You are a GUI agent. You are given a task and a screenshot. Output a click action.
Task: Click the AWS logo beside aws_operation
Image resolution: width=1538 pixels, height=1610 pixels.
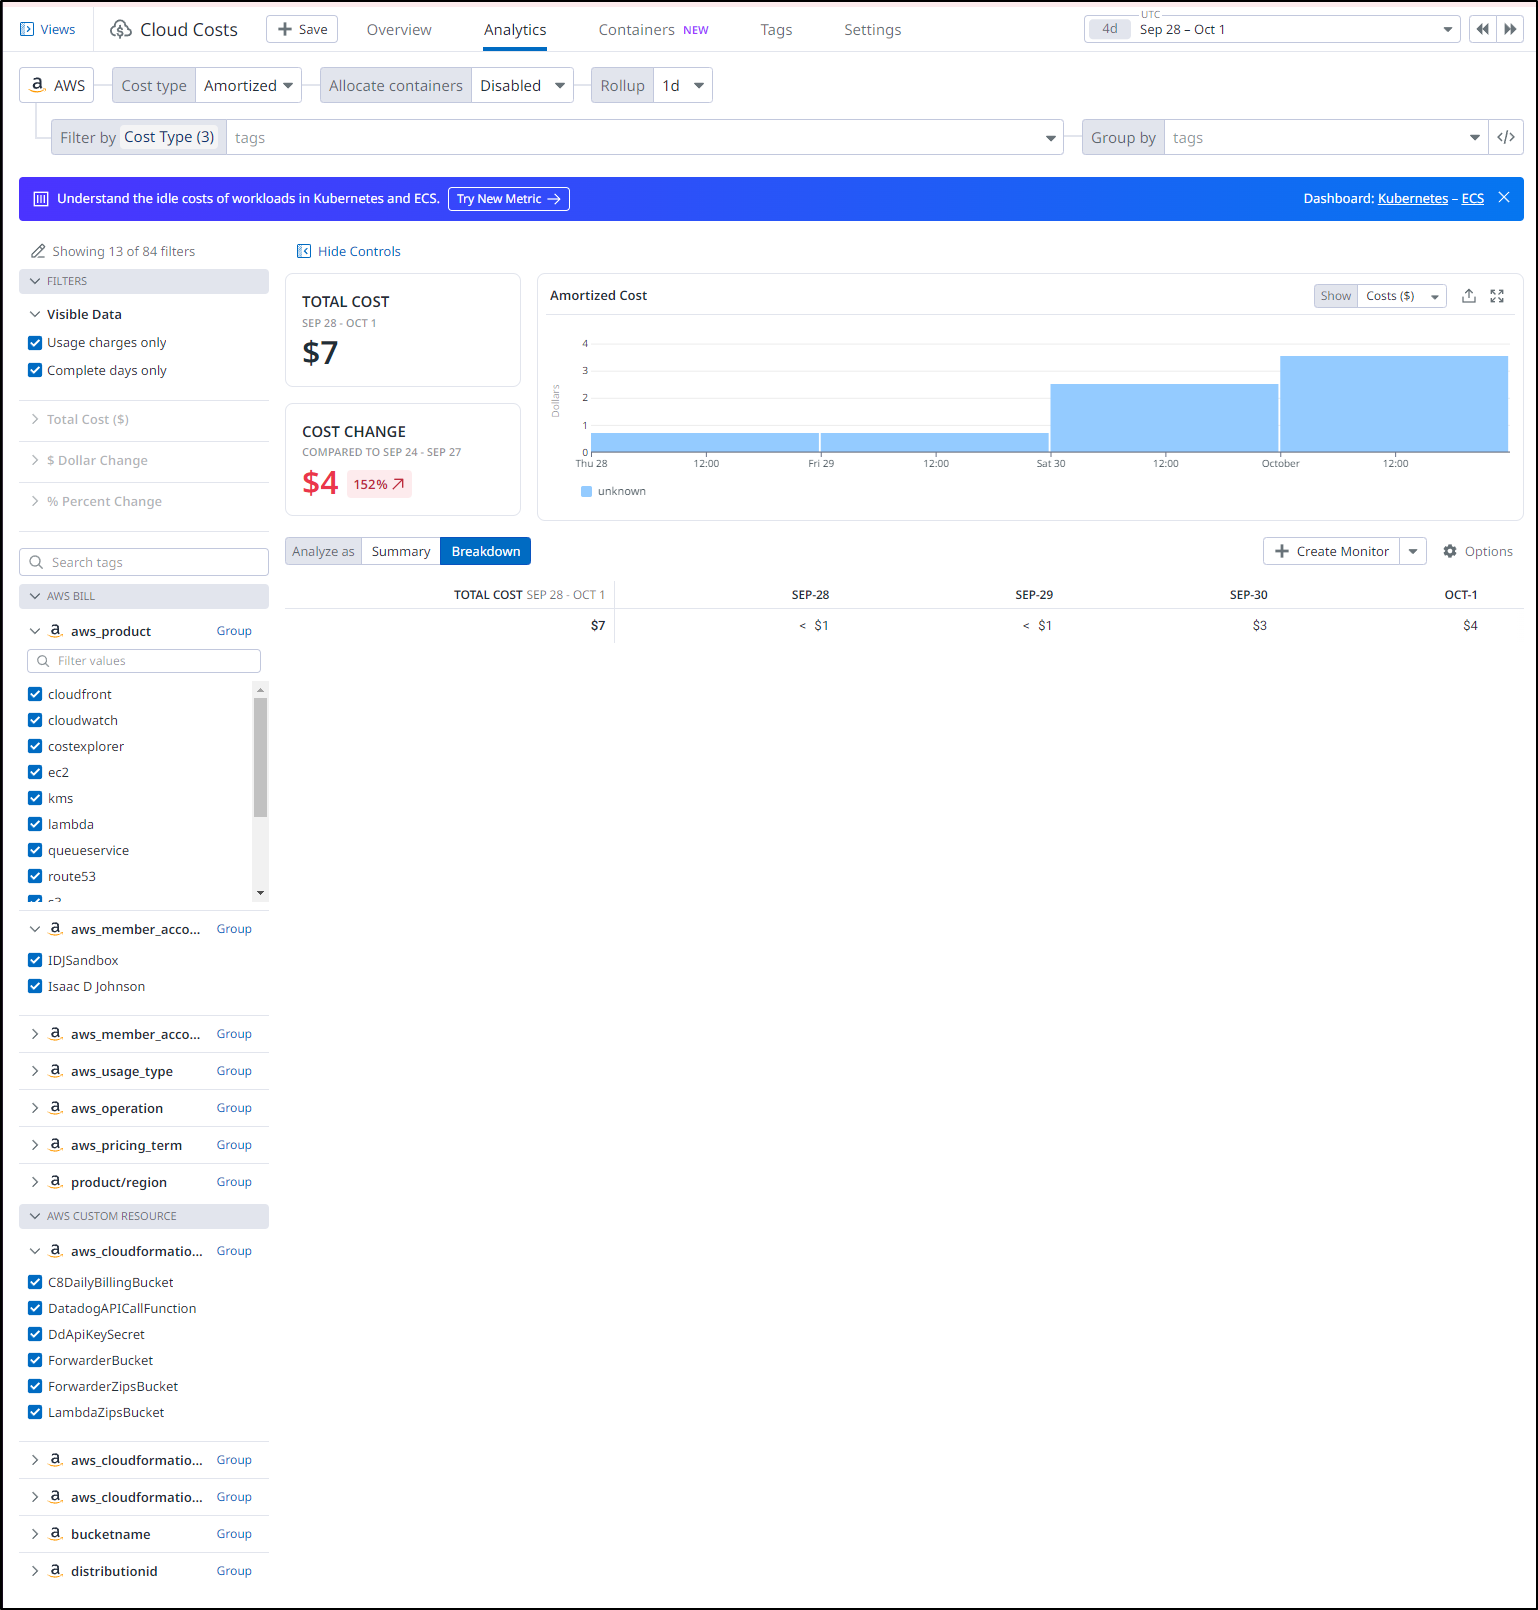(x=56, y=1108)
